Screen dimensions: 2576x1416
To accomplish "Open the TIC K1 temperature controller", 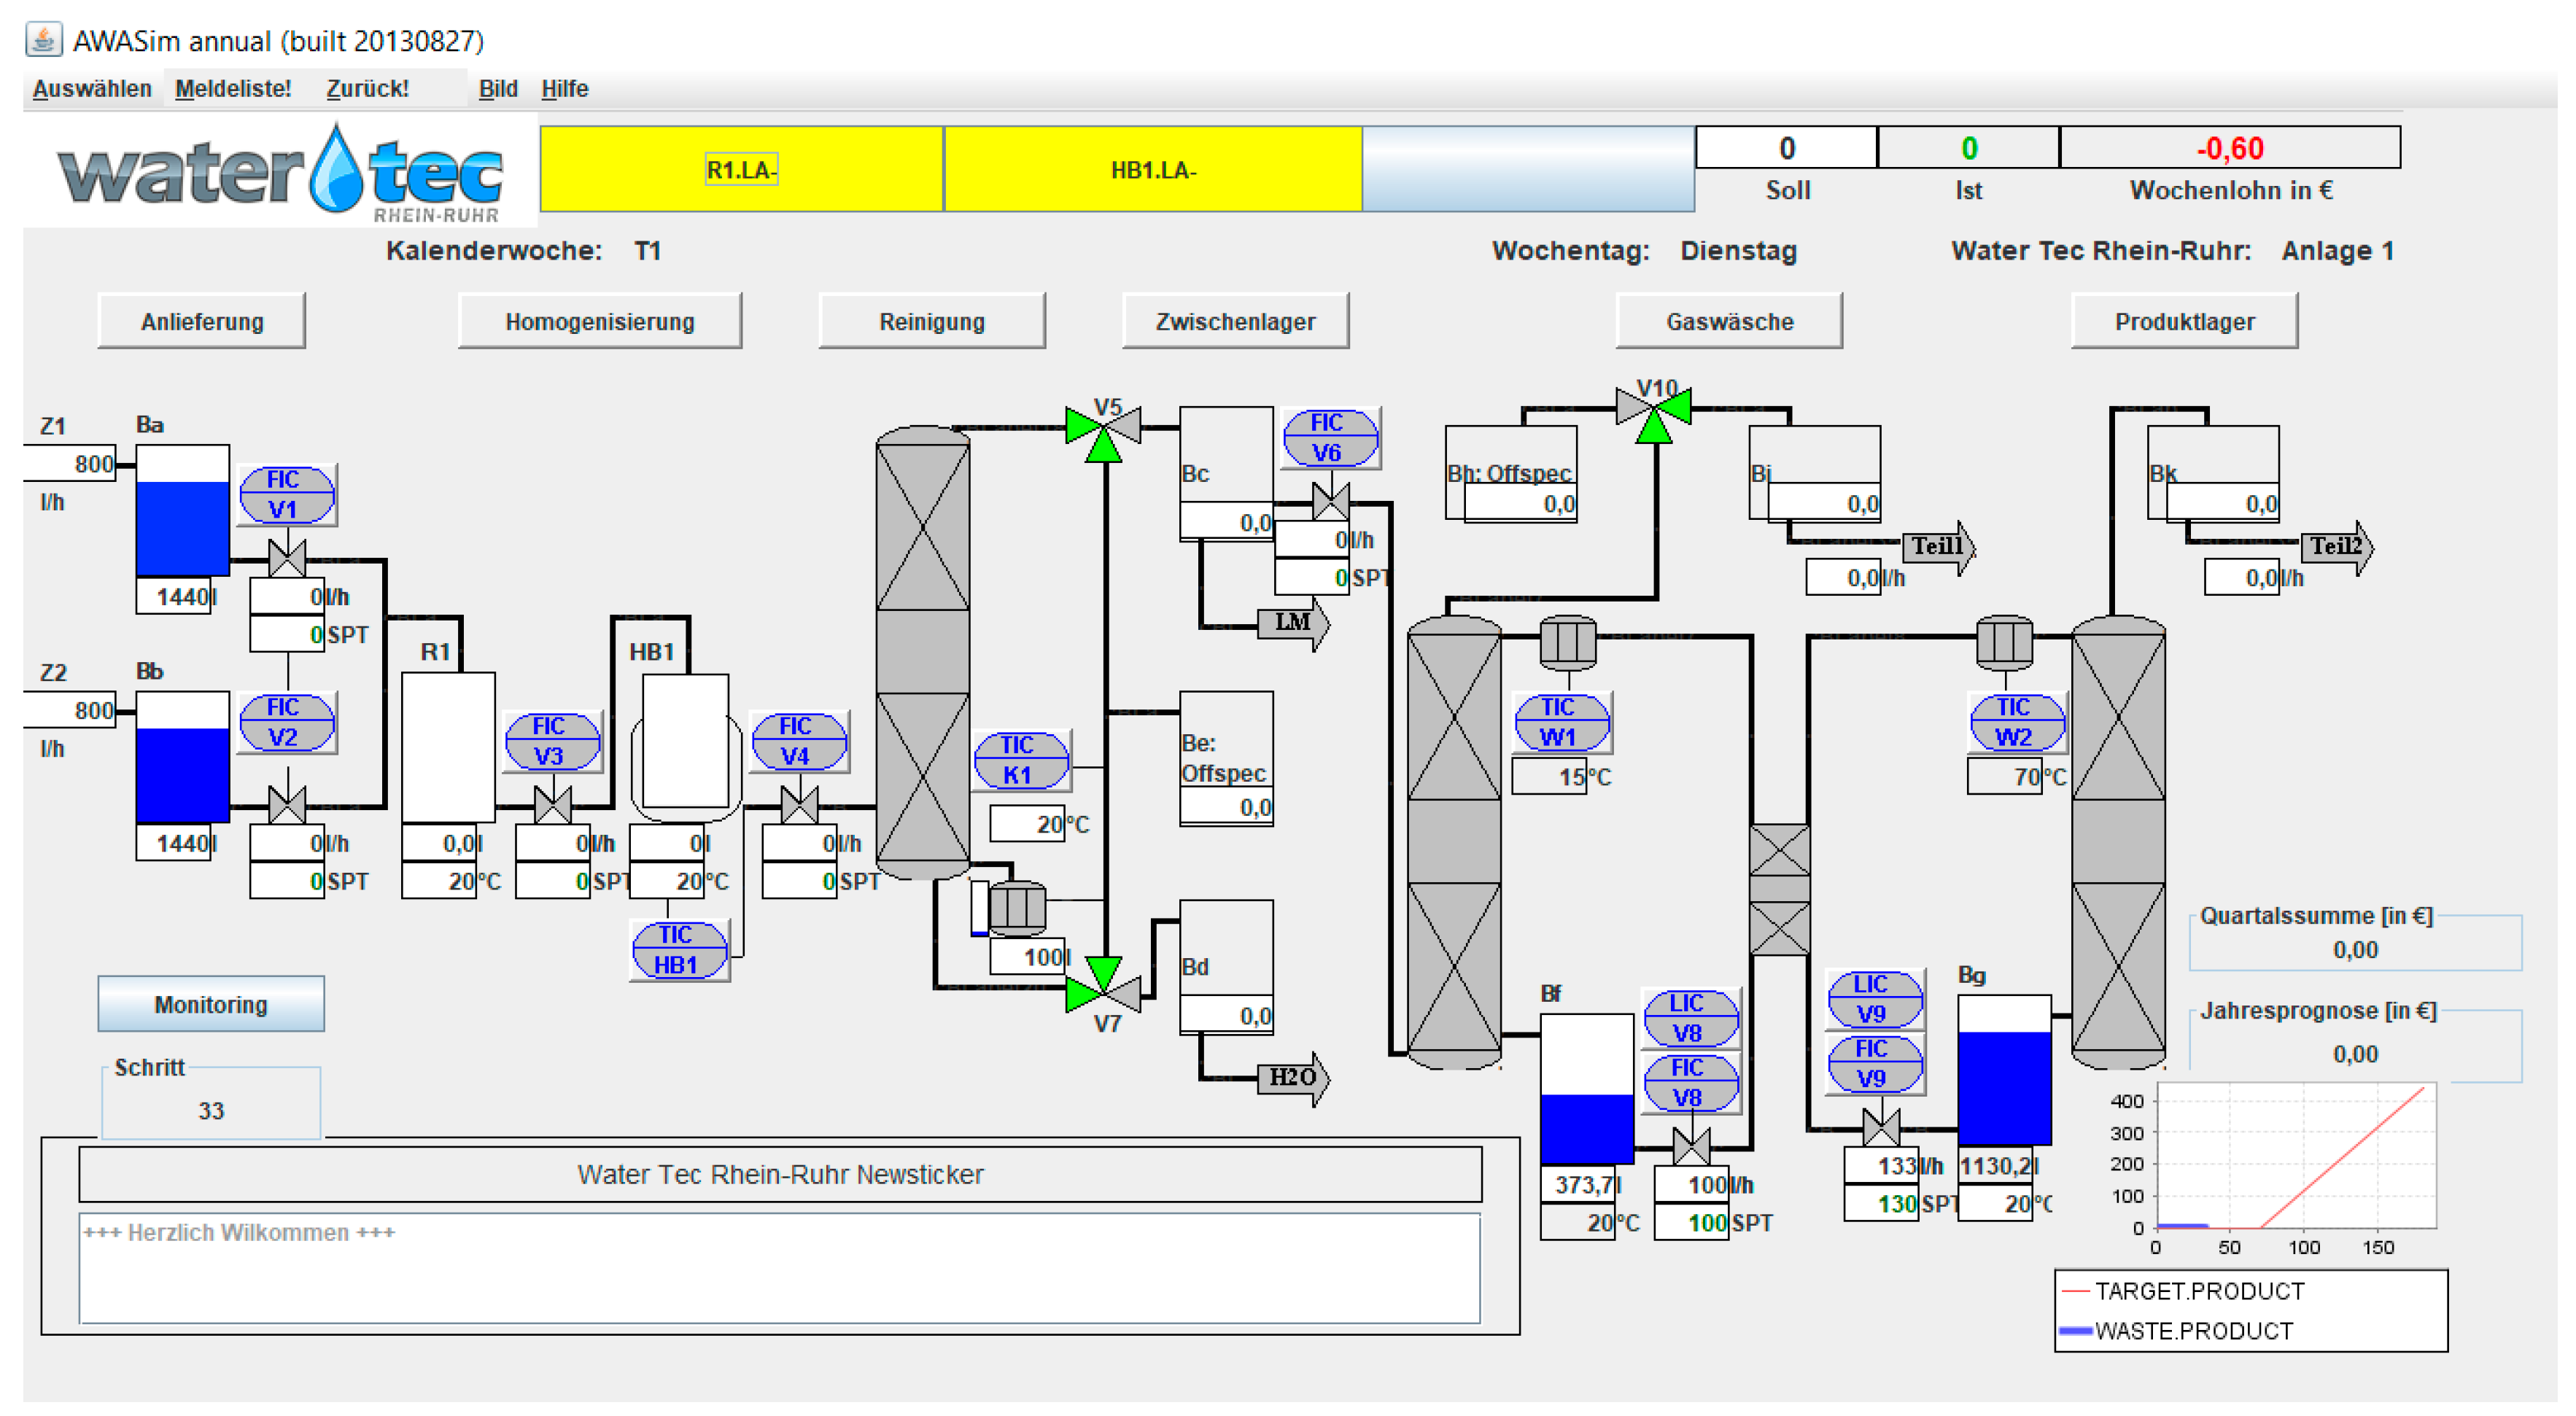I will [x=1020, y=759].
